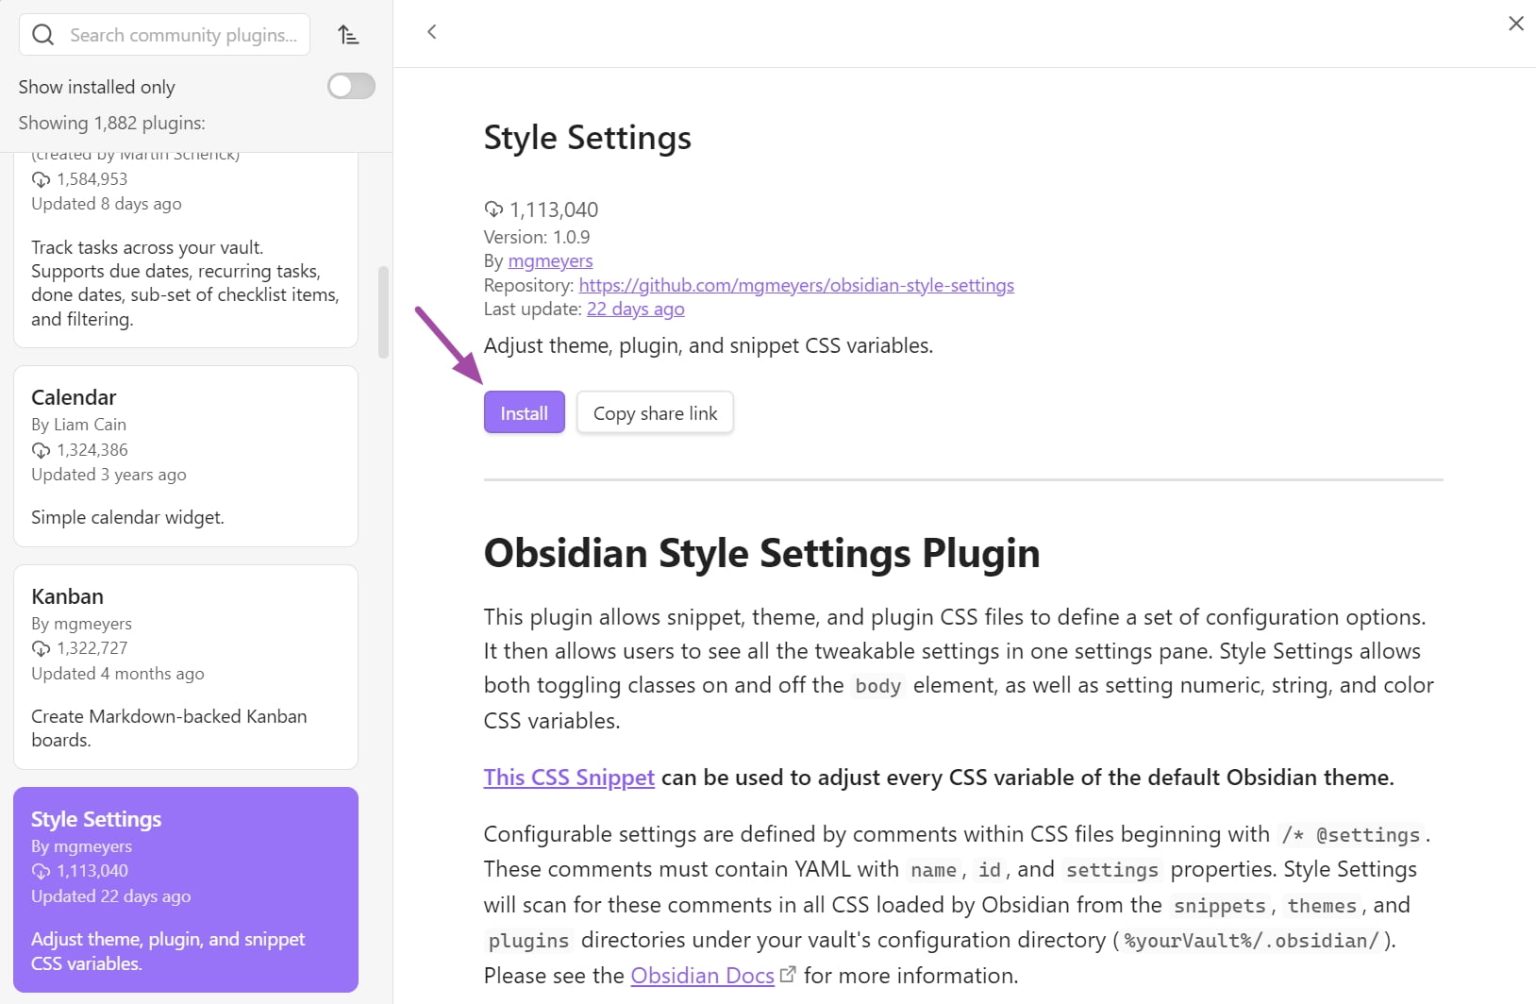This screenshot has width=1536, height=1004.
Task: Click the magnifying glass search icon
Action: click(x=42, y=34)
